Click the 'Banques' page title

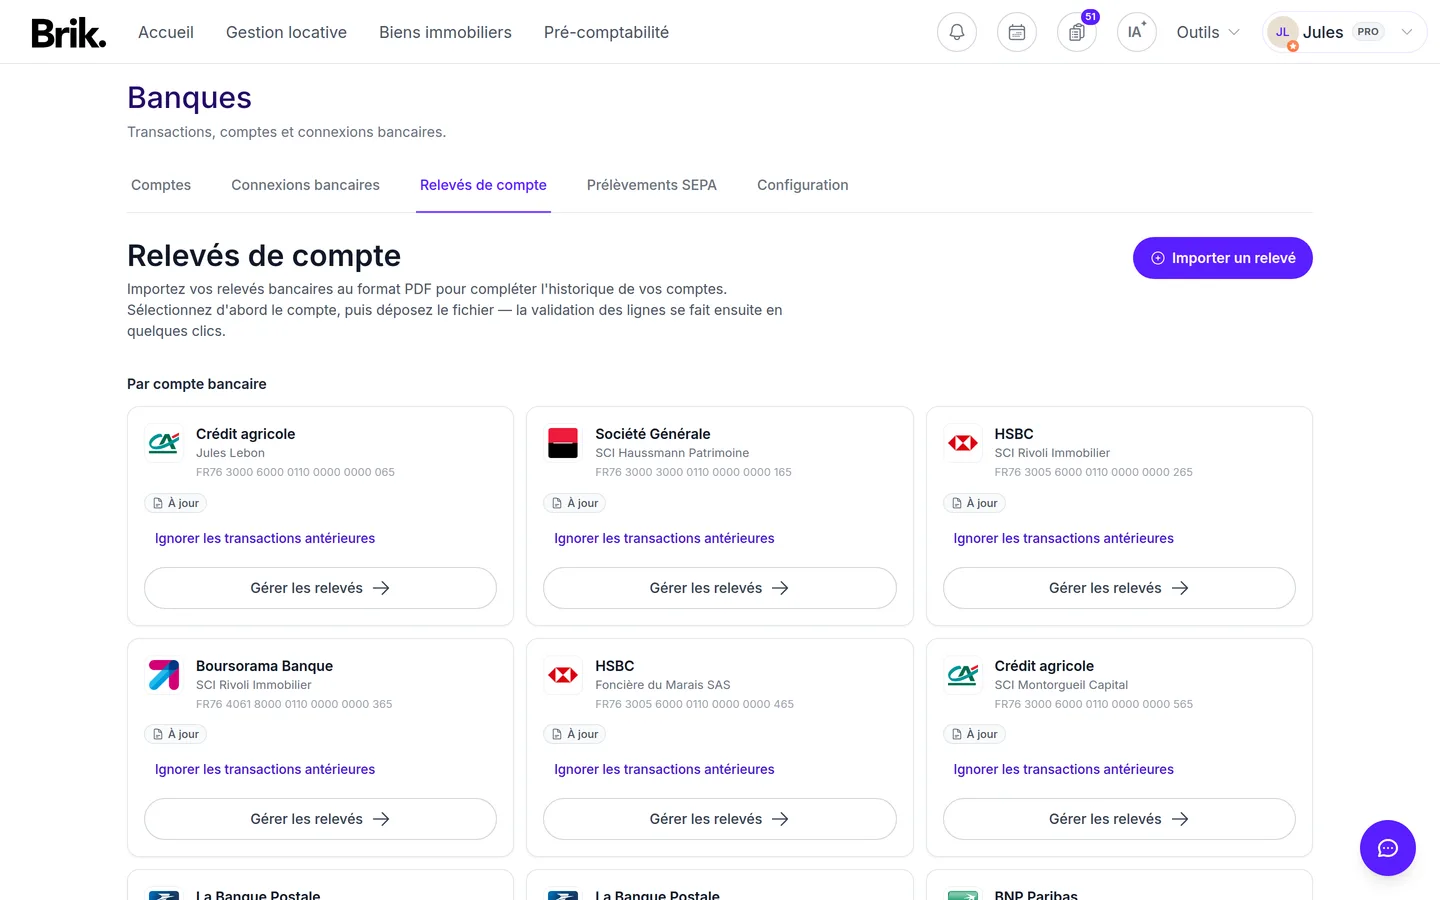189,98
